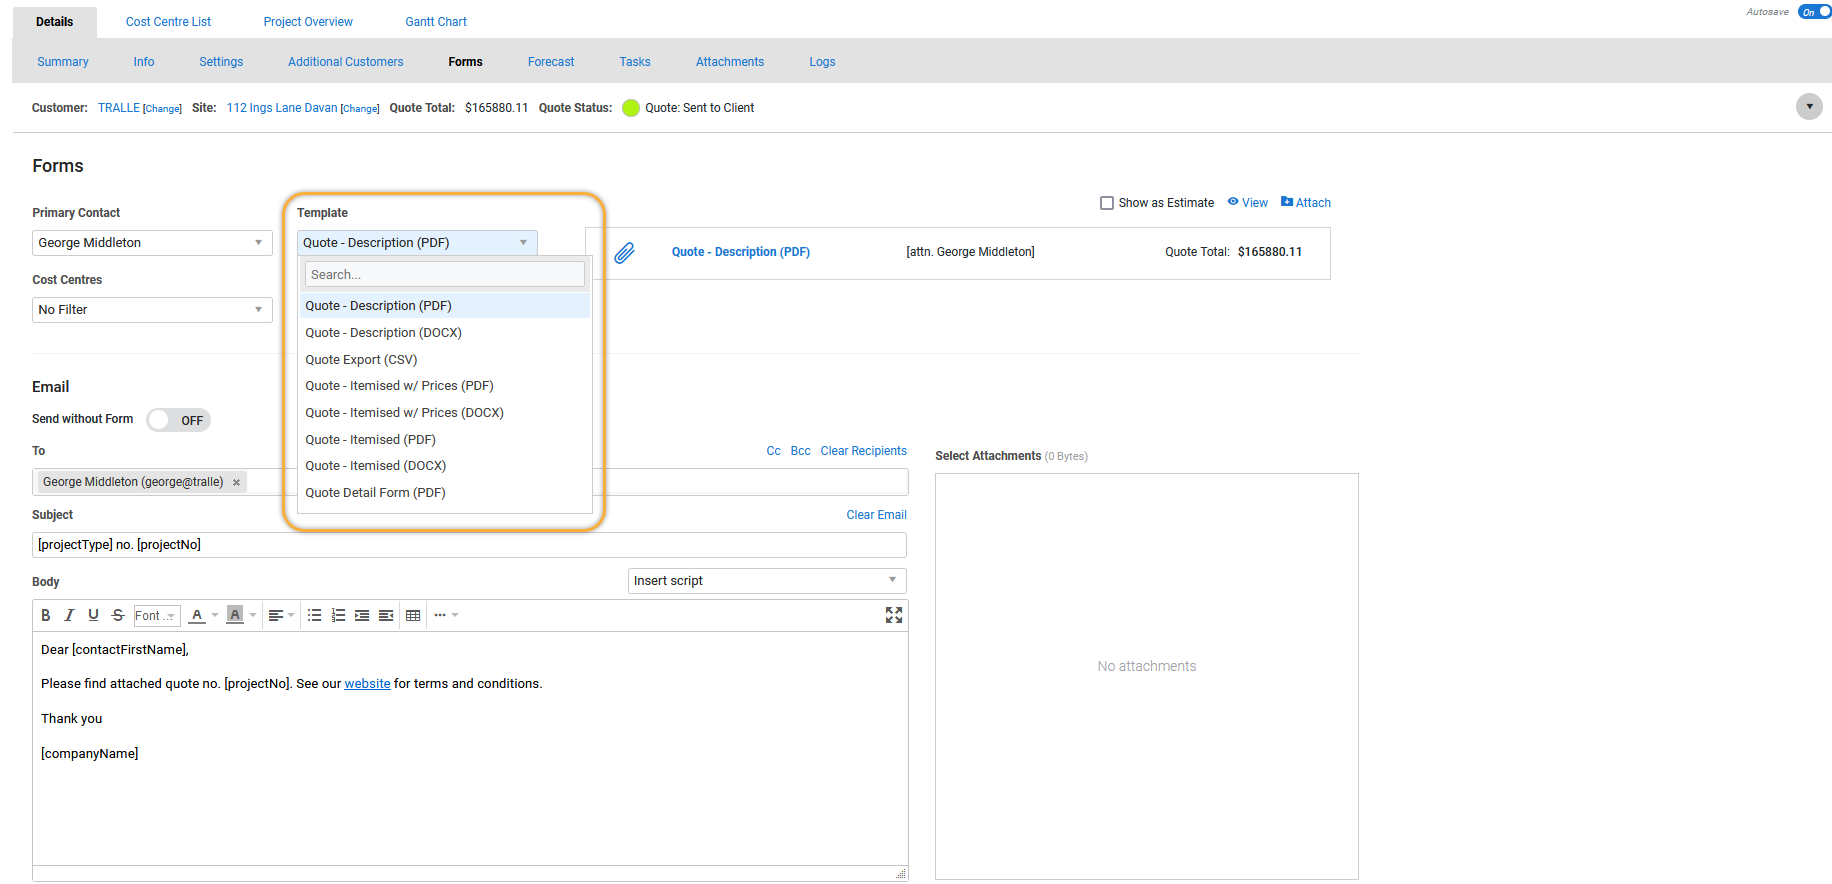Maximize the body editor to fullscreen

[893, 615]
